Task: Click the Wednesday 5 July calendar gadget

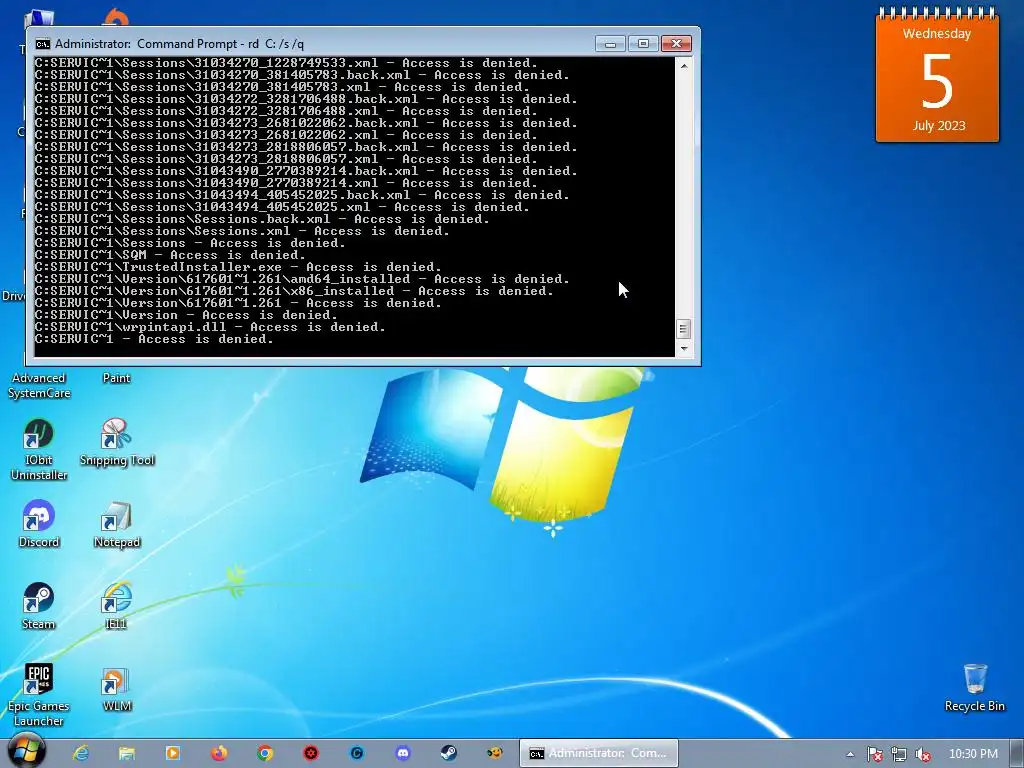Action: coord(937,77)
